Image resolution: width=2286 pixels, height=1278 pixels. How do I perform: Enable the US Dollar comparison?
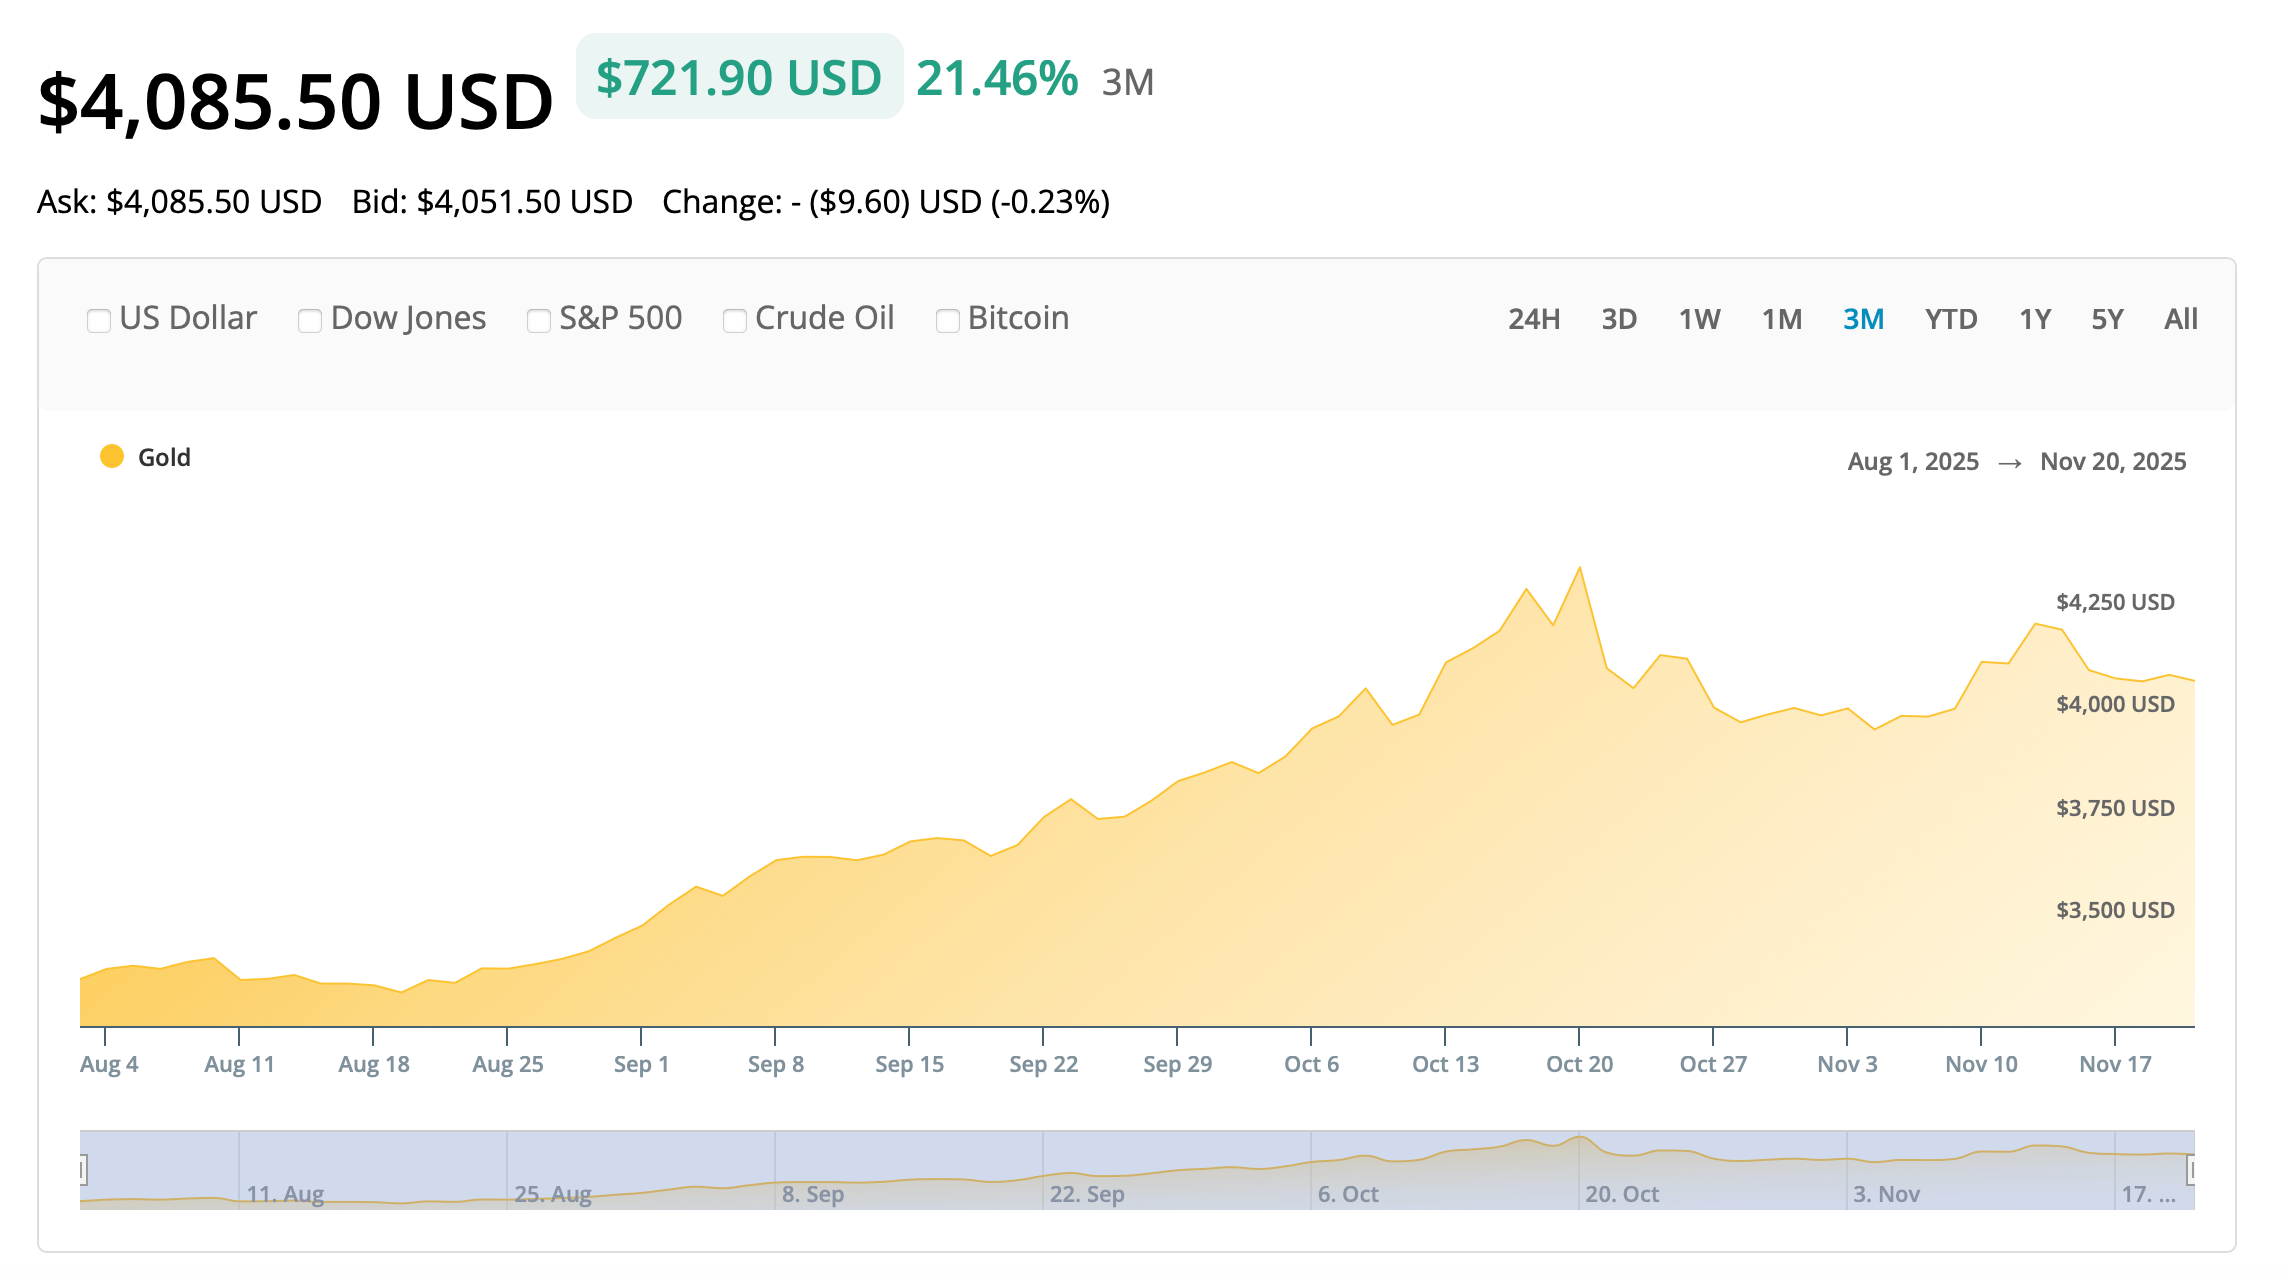98,320
